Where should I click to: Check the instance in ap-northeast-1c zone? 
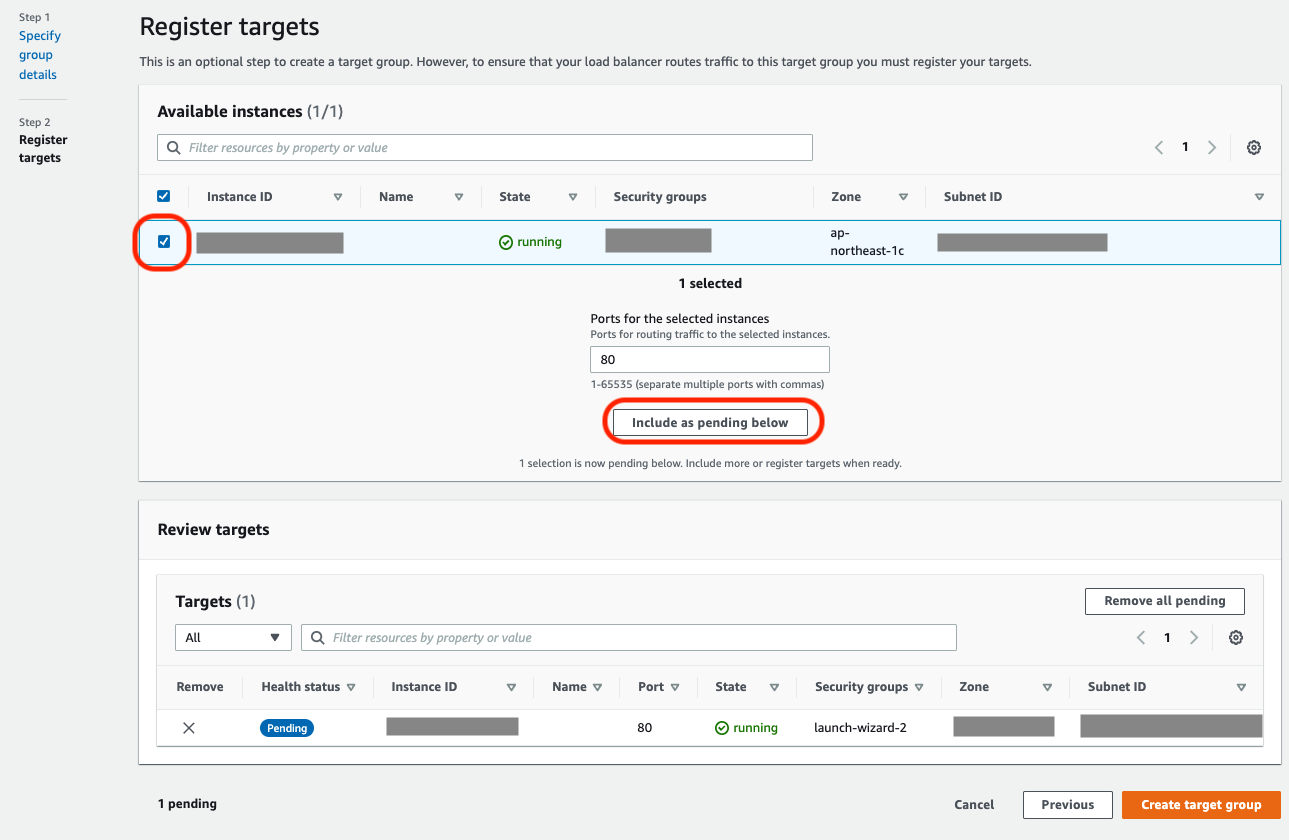(x=163, y=242)
